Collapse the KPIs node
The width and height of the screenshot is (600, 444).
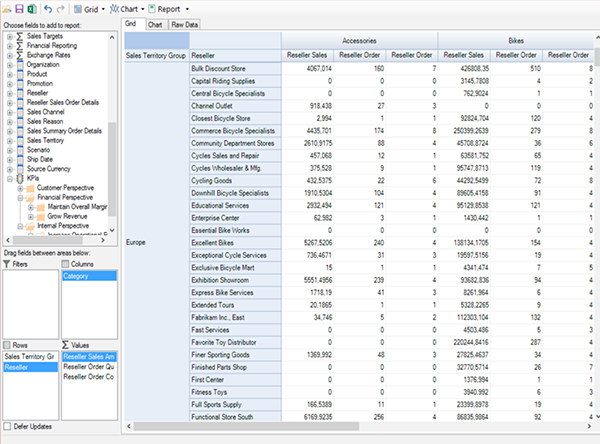(x=10, y=179)
